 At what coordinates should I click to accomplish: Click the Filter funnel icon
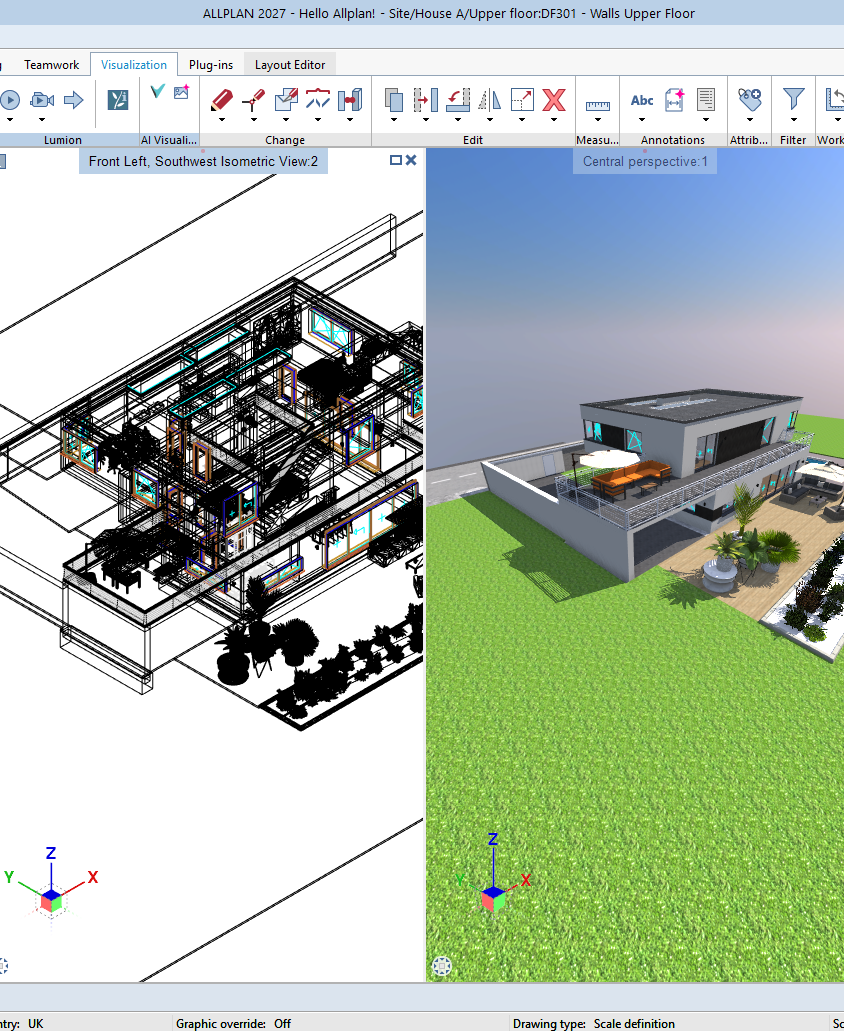click(x=793, y=100)
